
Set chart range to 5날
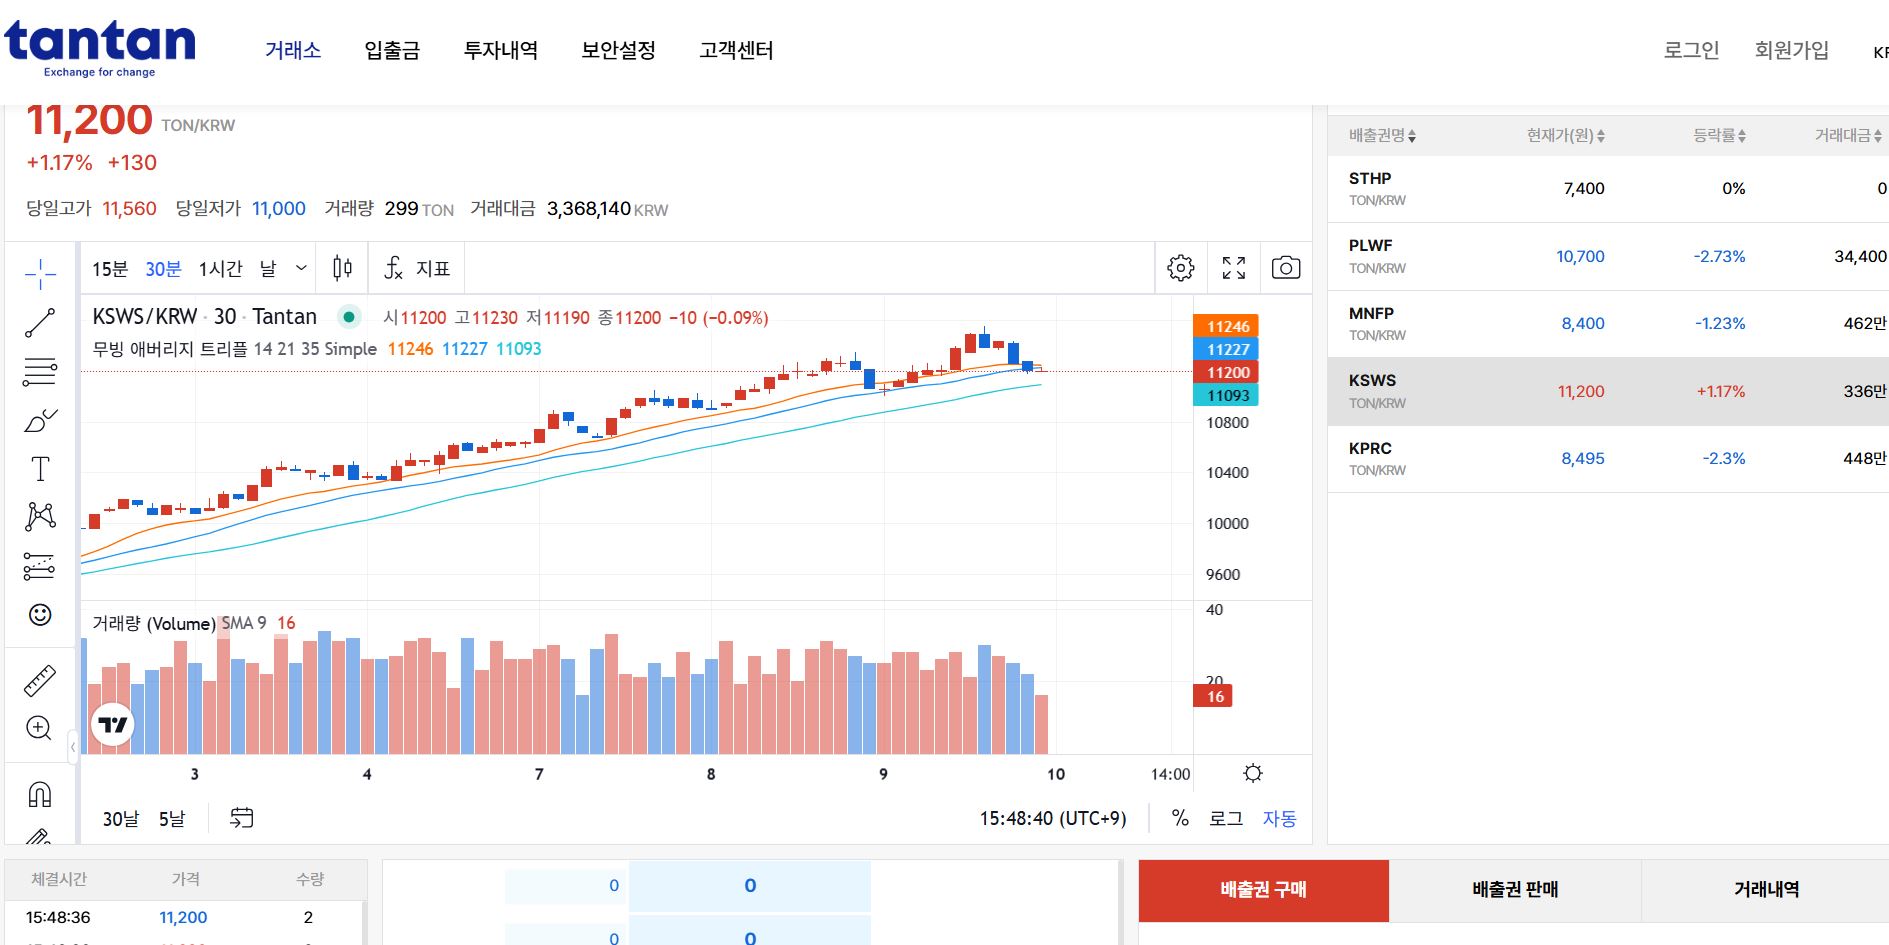[172, 819]
